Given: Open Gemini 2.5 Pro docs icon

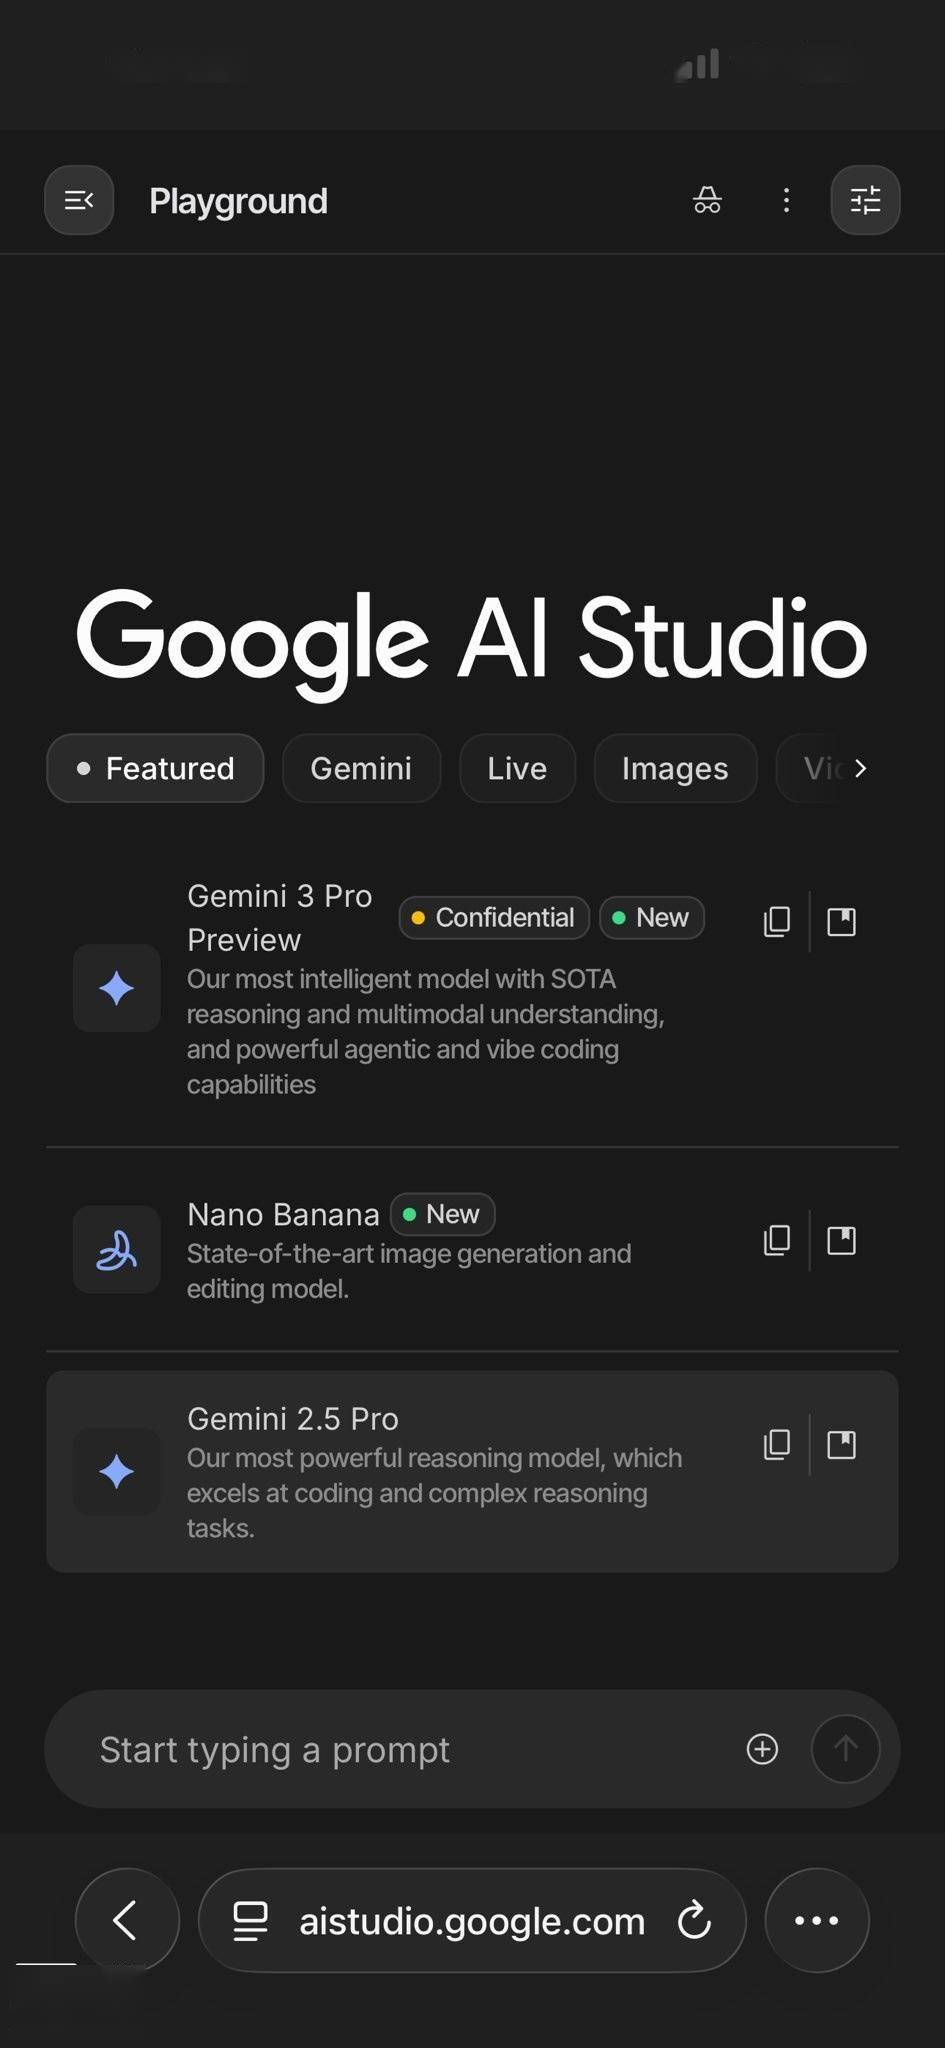Looking at the screenshot, I should (842, 1444).
